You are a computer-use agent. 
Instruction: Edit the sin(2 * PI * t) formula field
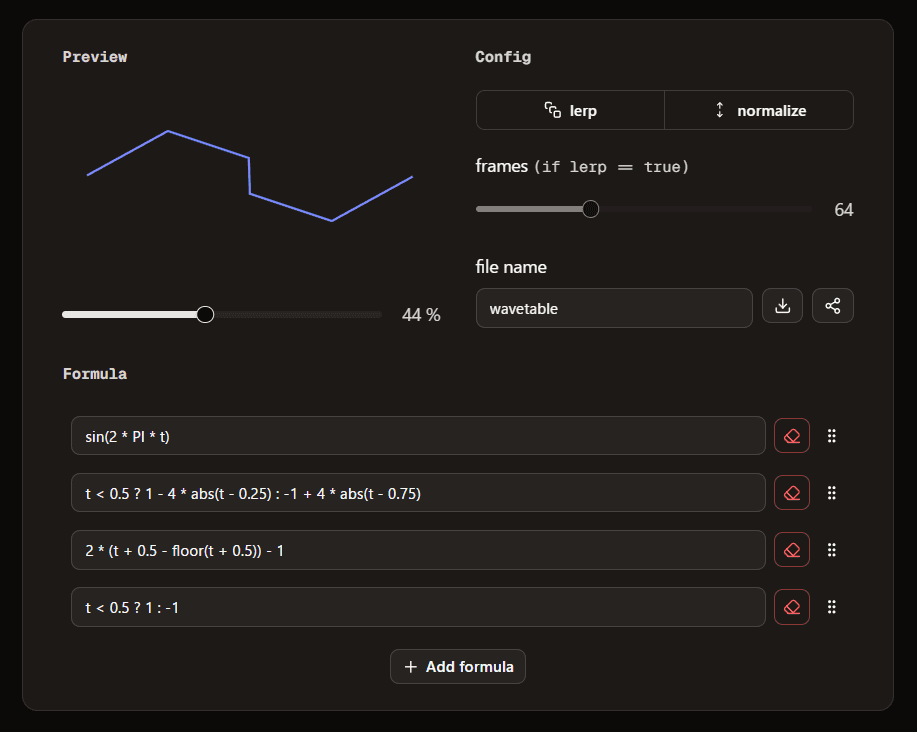click(x=418, y=436)
